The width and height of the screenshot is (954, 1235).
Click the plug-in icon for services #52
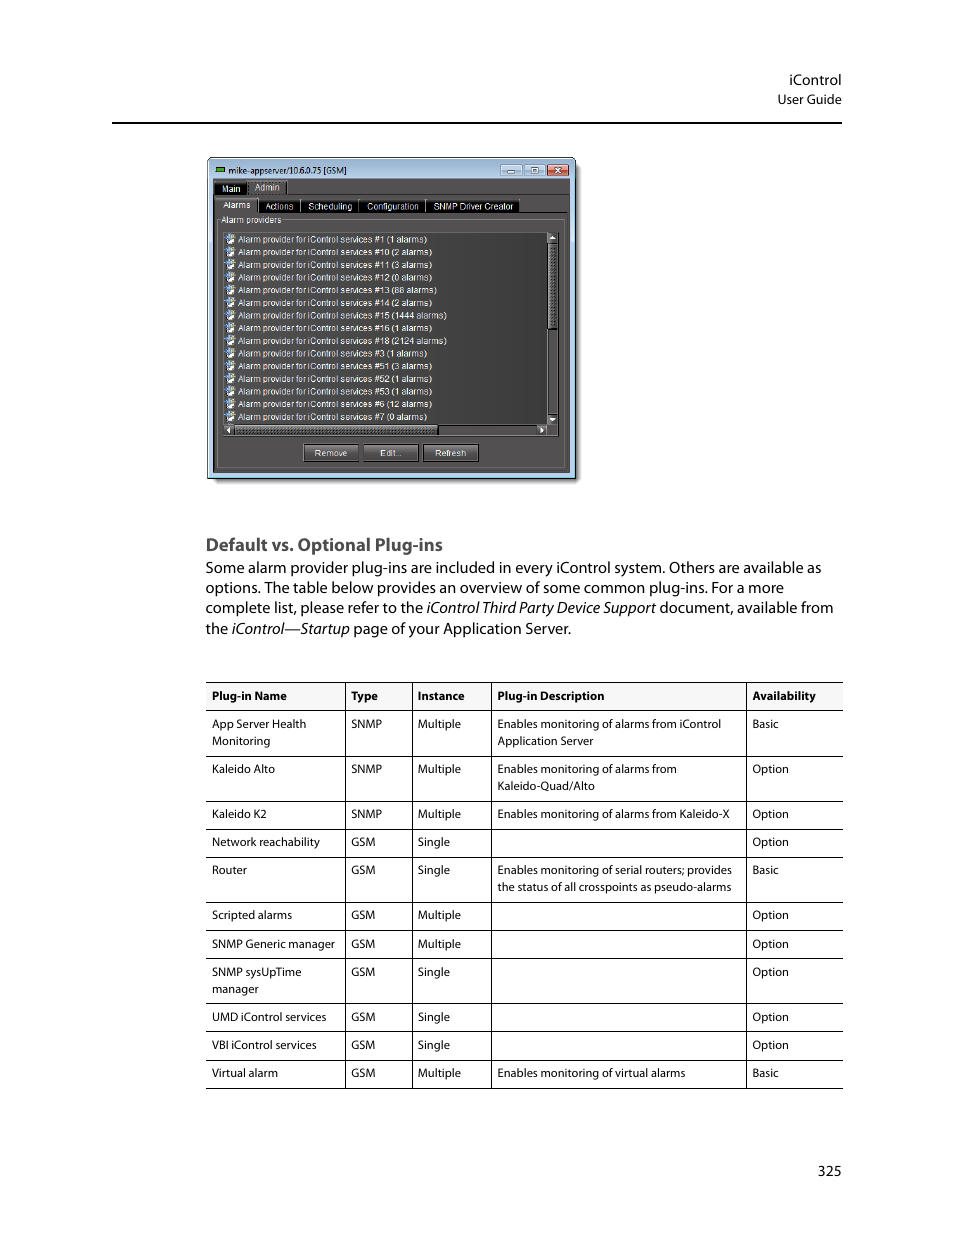(x=230, y=379)
